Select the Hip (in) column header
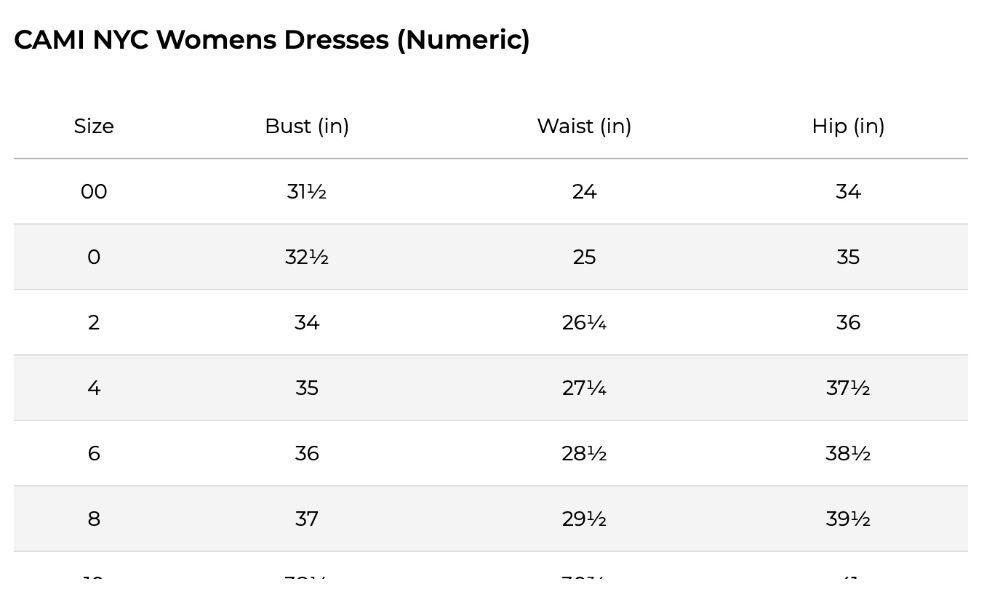The image size is (1000, 597). point(848,126)
